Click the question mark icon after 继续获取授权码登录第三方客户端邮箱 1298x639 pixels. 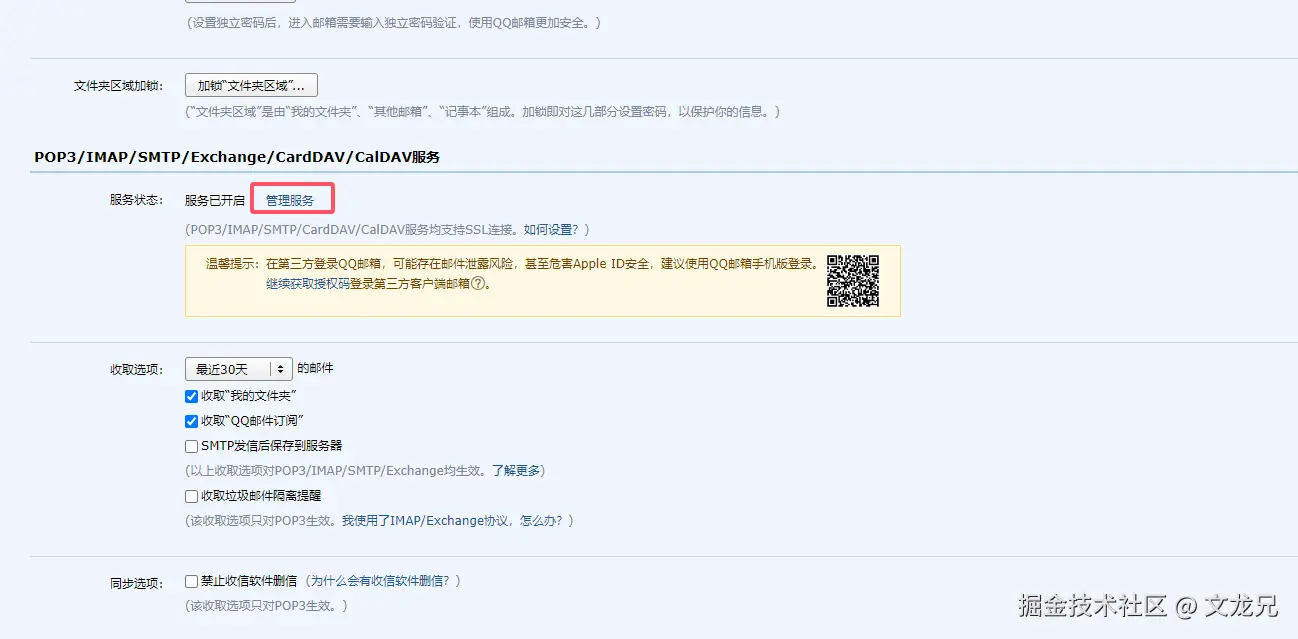click(479, 283)
